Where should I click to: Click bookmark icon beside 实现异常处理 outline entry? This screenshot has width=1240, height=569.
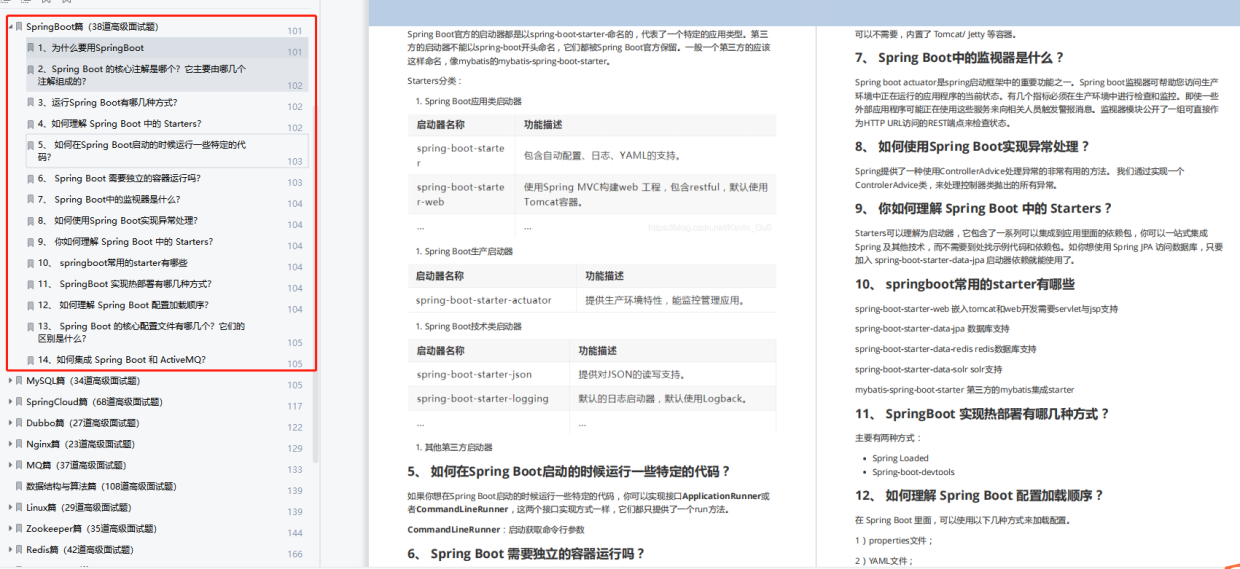(x=30, y=221)
